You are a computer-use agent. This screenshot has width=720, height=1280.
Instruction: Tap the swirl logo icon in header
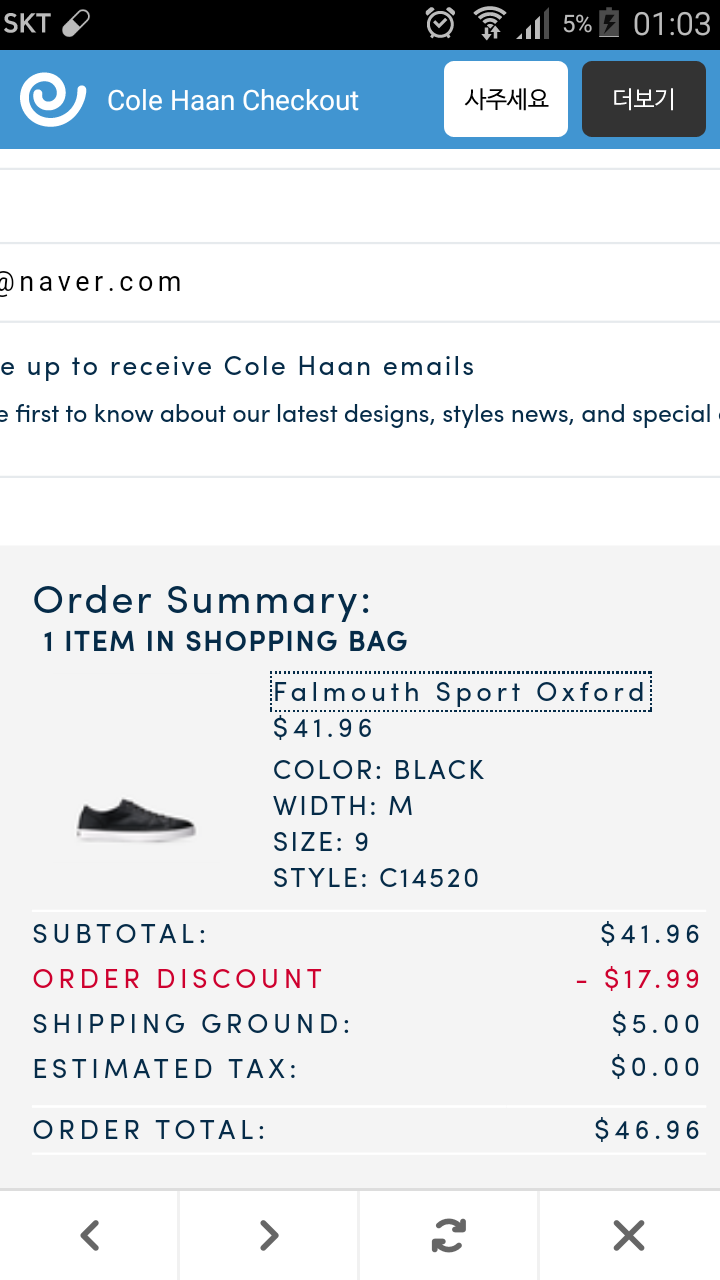(x=53, y=99)
